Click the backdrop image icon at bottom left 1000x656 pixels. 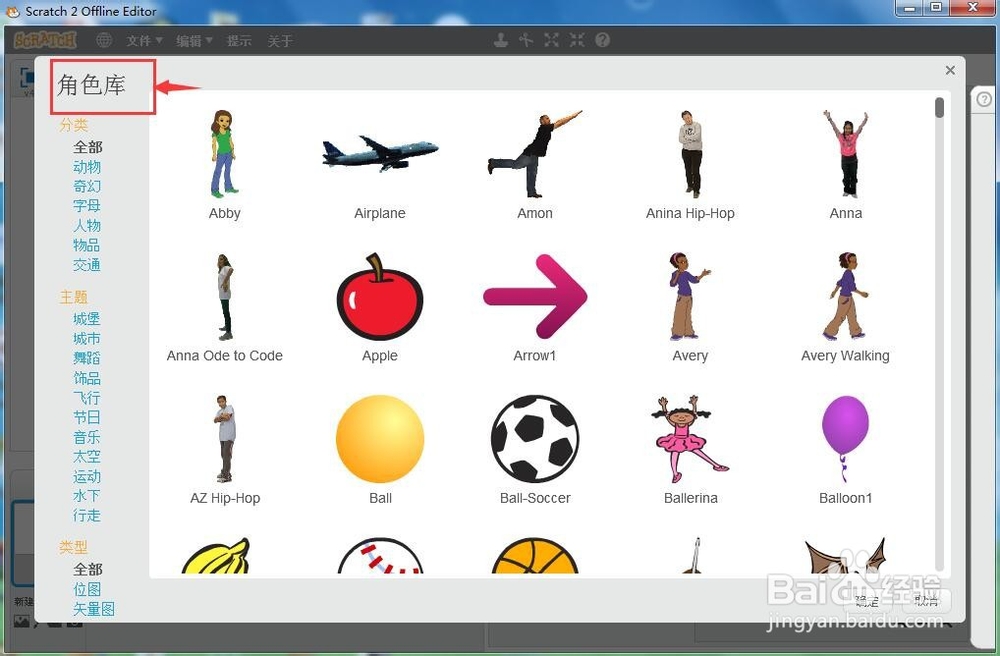22,621
